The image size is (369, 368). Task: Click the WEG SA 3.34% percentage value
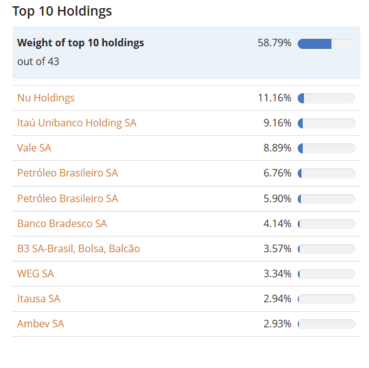277,274
